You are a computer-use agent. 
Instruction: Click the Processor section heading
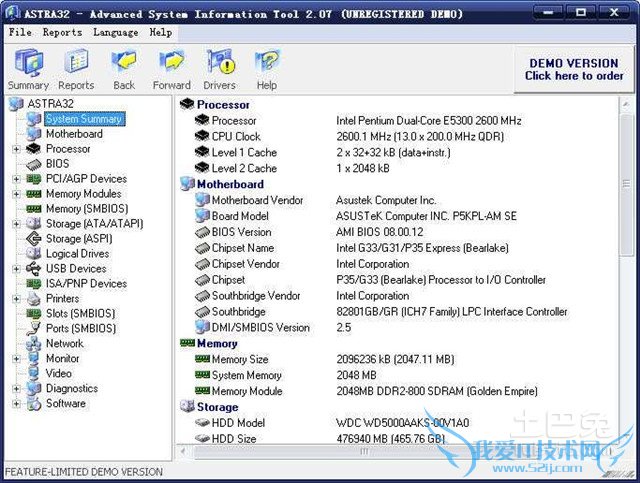point(223,105)
